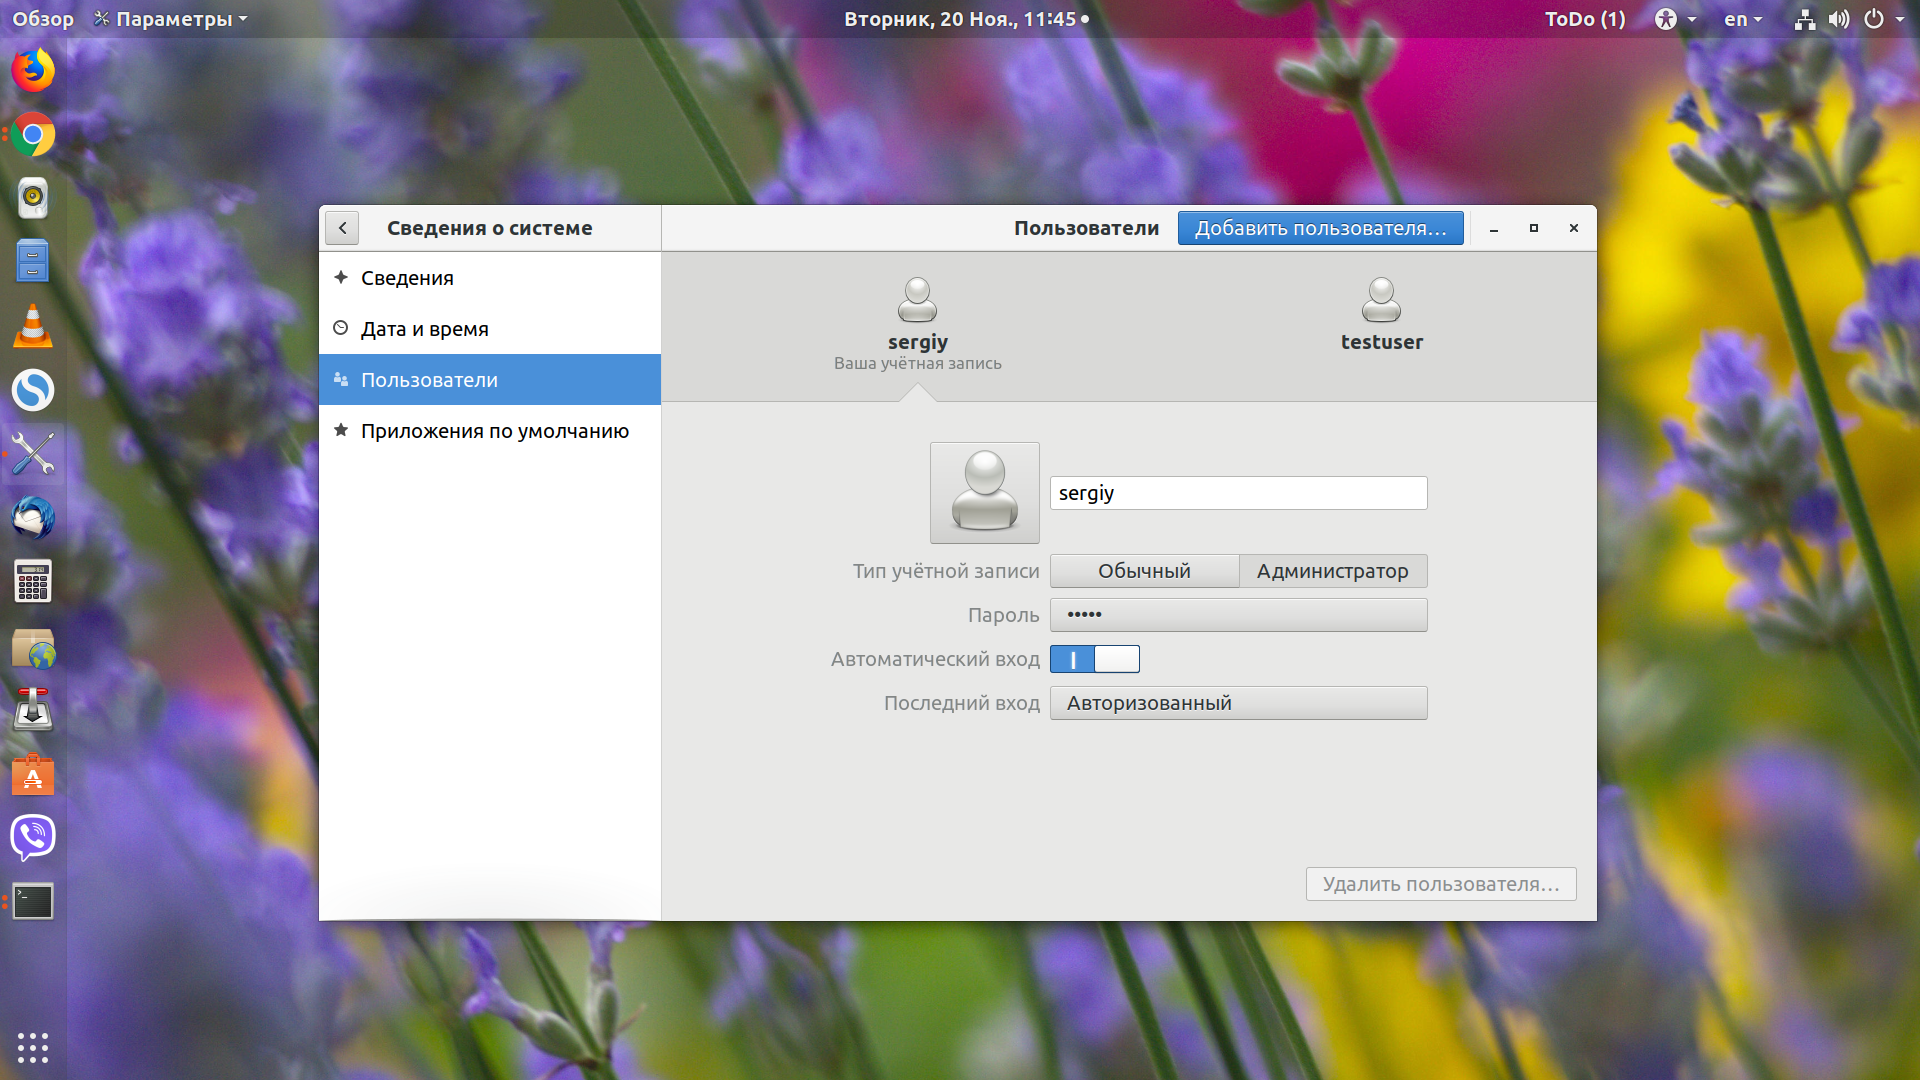Launch Google Chrome from the dock
Viewport: 1920px width, 1080px height.
(x=33, y=135)
